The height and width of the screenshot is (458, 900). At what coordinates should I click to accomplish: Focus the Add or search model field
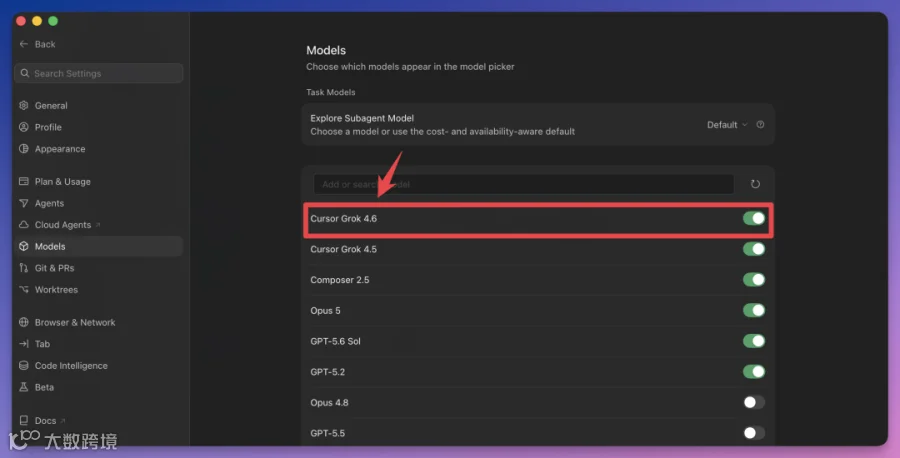point(523,184)
